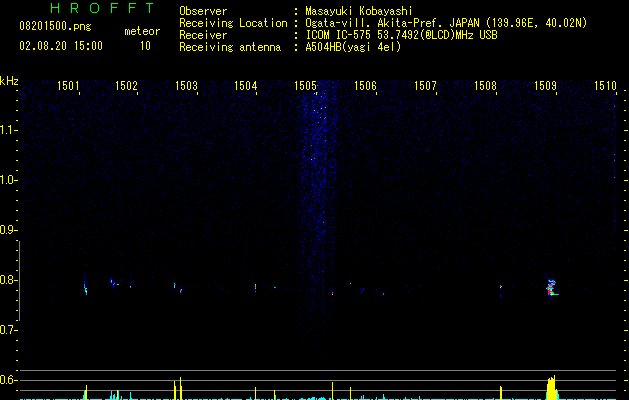Click the observer name Masayuki Kobayashi
The image size is (629, 400).
pos(359,11)
